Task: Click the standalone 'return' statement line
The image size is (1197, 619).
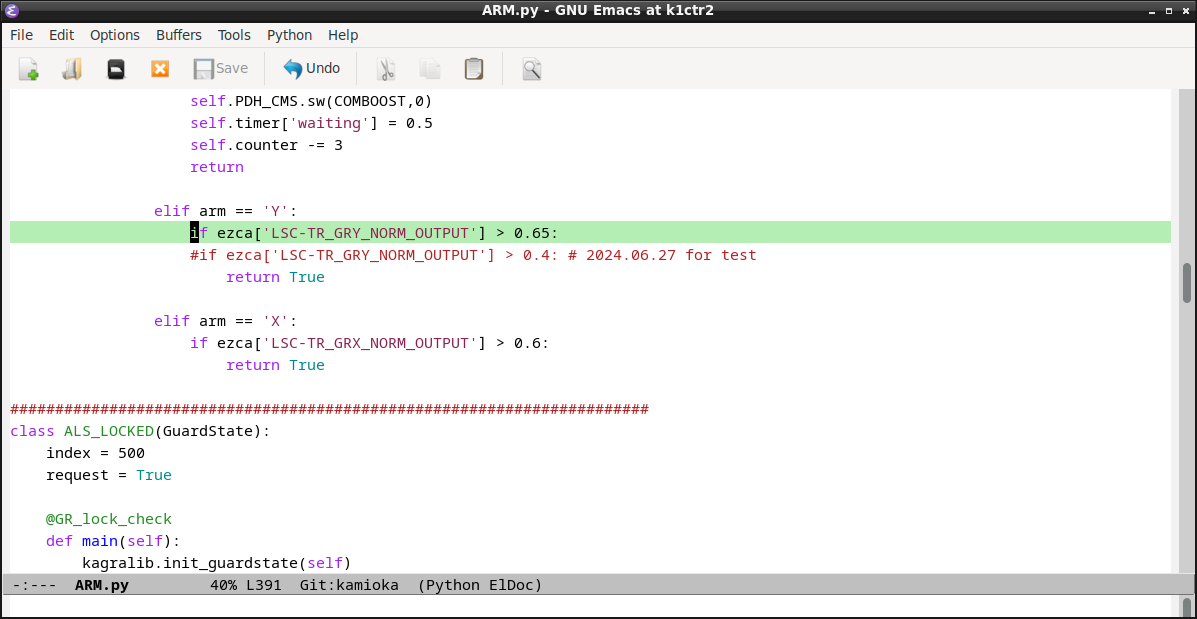Action: click(x=217, y=166)
